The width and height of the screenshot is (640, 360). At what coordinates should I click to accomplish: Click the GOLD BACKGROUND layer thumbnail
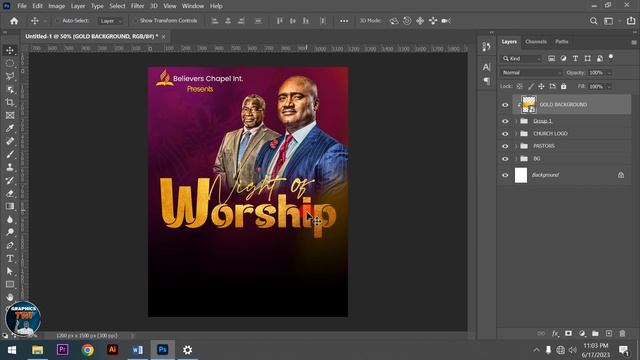pyautogui.click(x=529, y=104)
